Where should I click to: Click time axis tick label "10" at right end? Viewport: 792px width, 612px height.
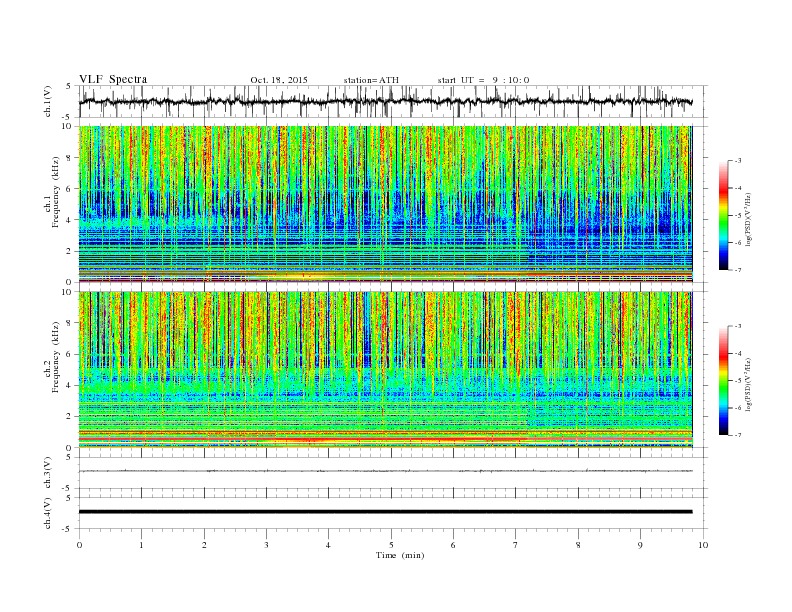[x=703, y=545]
